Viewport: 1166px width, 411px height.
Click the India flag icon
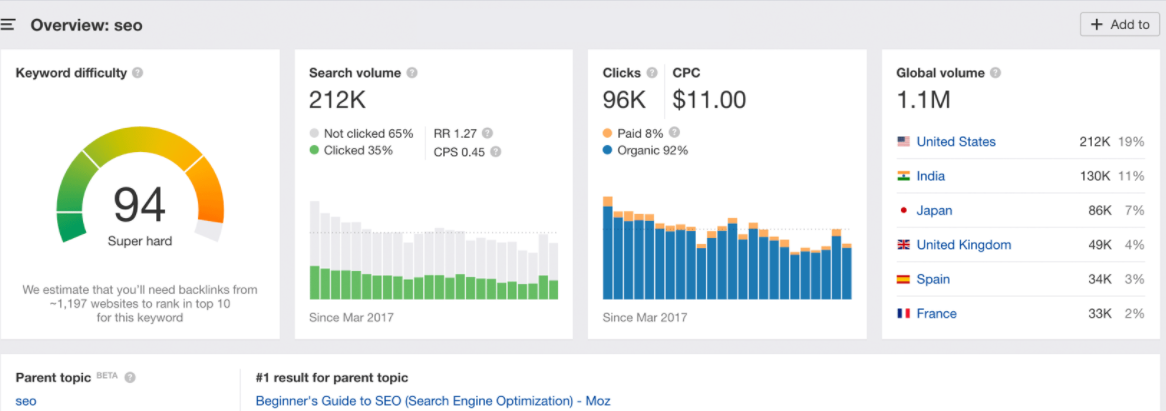click(x=904, y=176)
